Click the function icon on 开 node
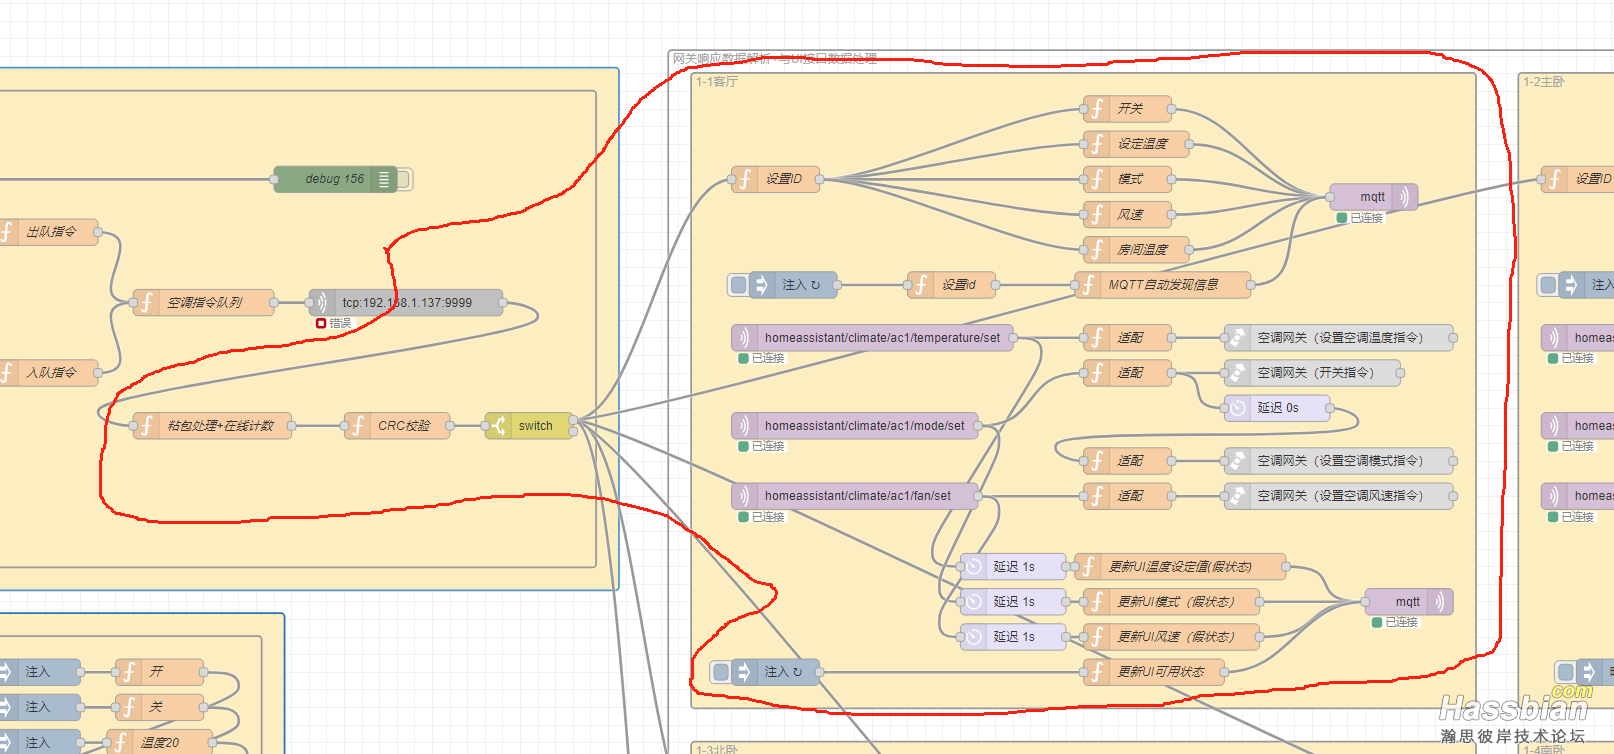 129,672
